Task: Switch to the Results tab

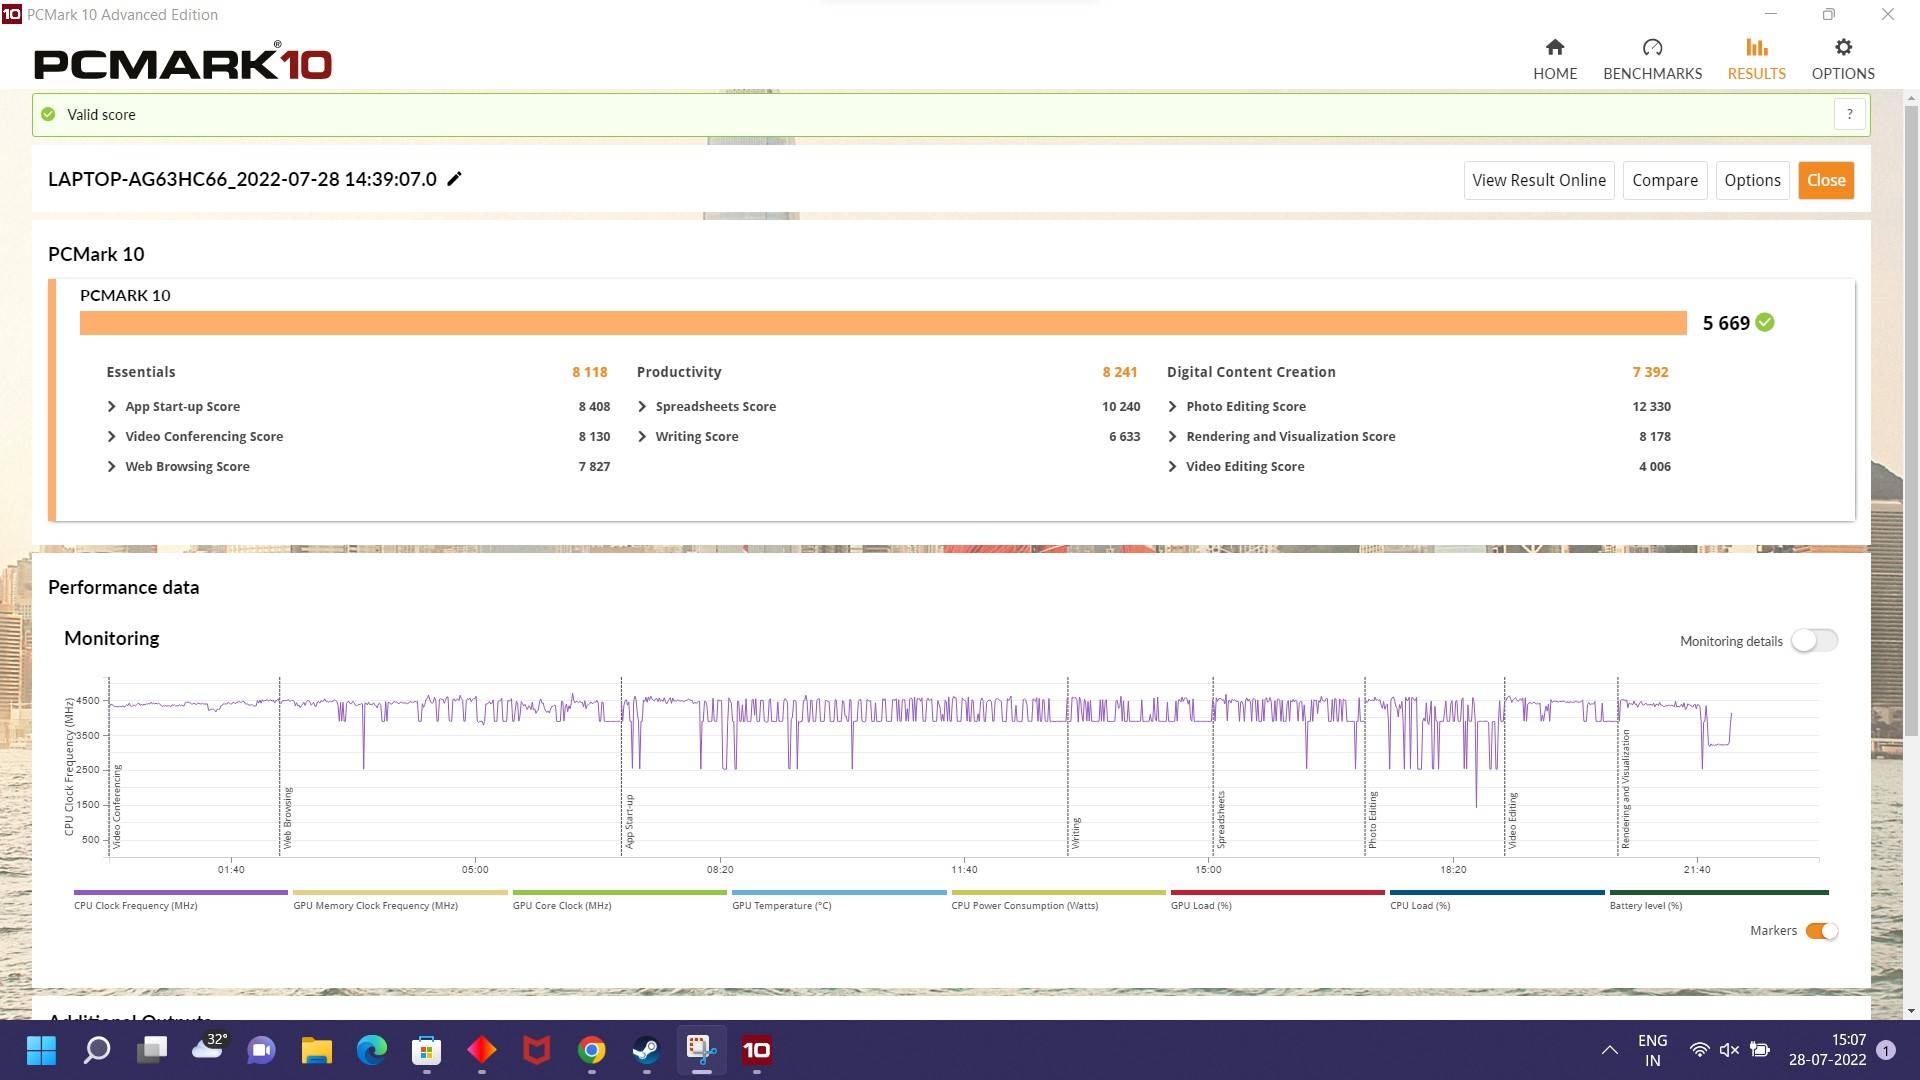Action: click(x=1756, y=59)
